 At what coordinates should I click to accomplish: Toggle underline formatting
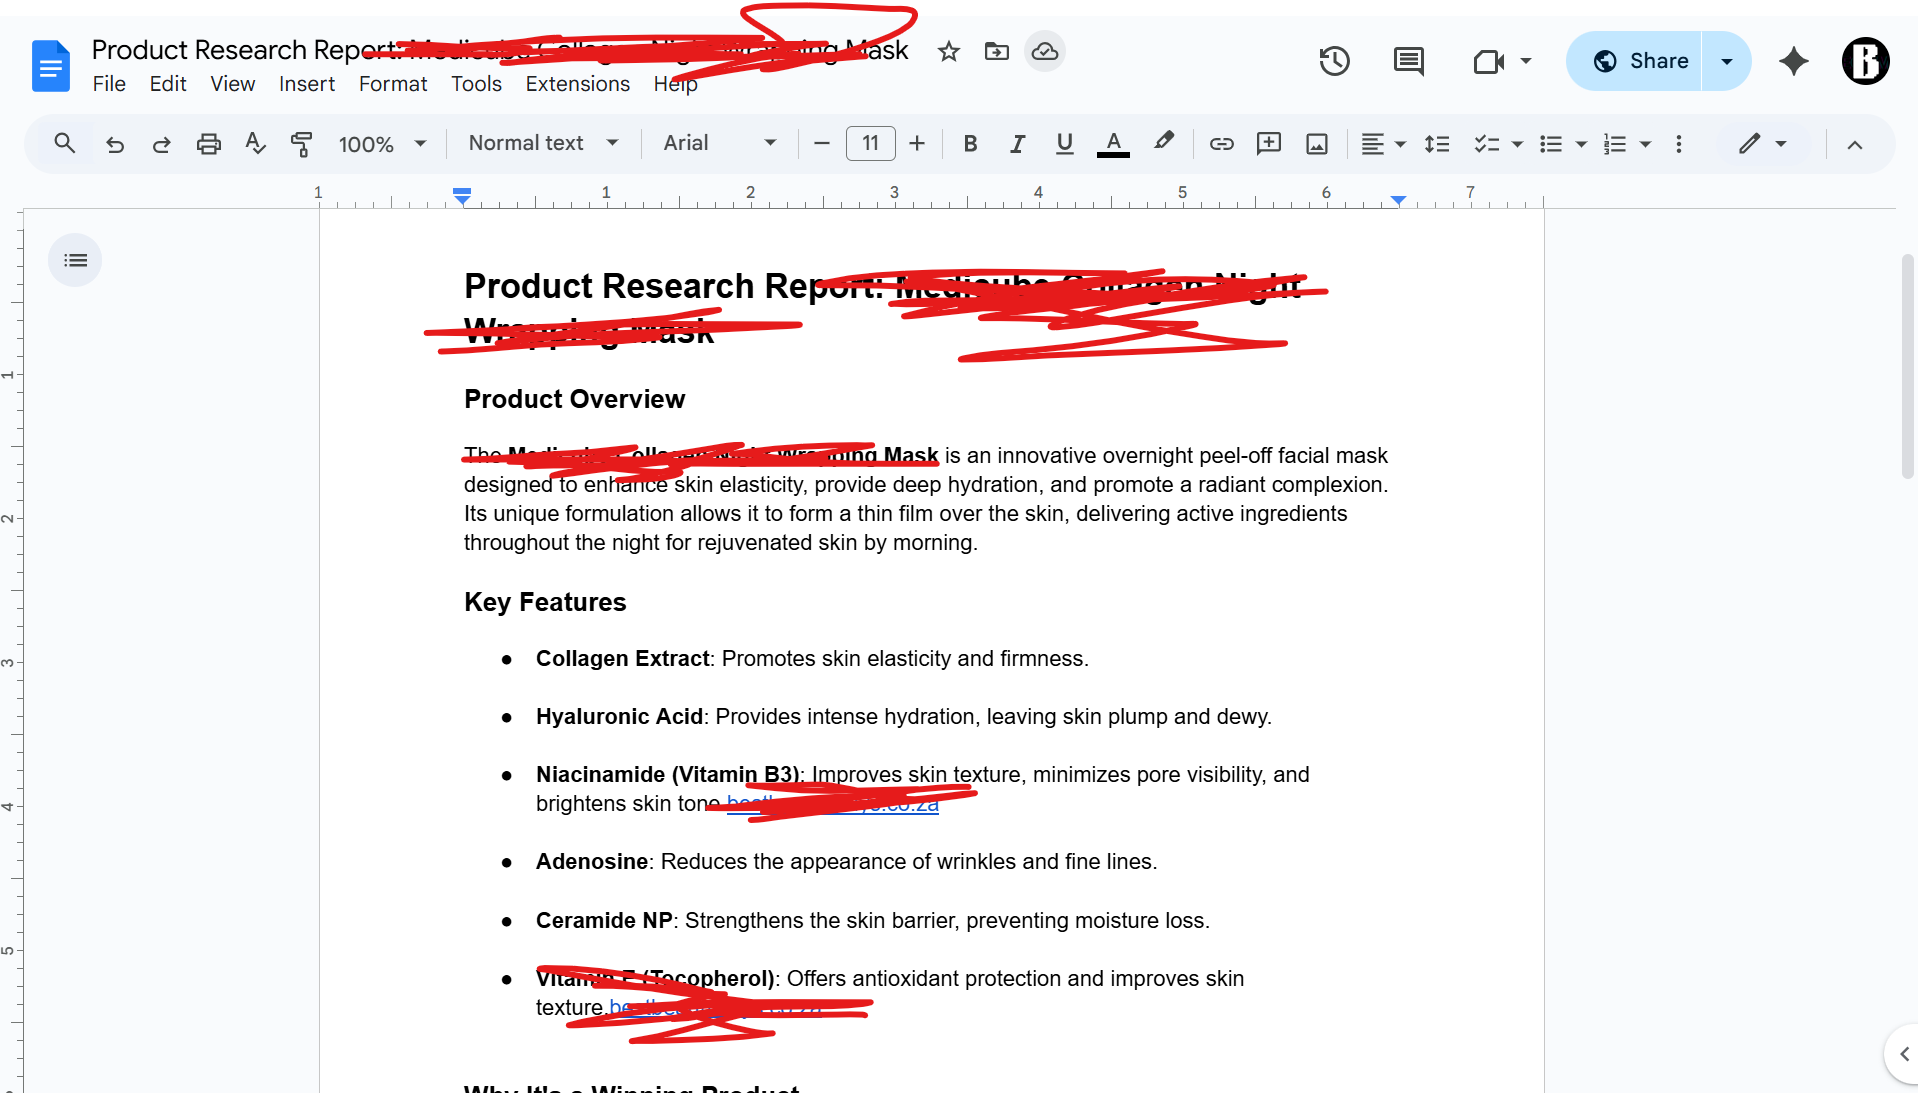click(x=1064, y=144)
